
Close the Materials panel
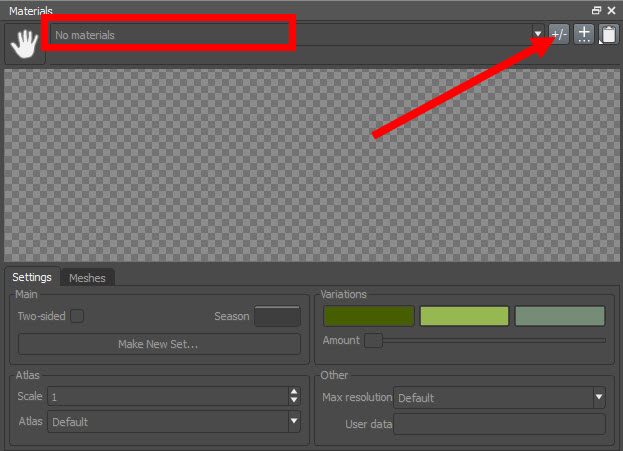611,10
